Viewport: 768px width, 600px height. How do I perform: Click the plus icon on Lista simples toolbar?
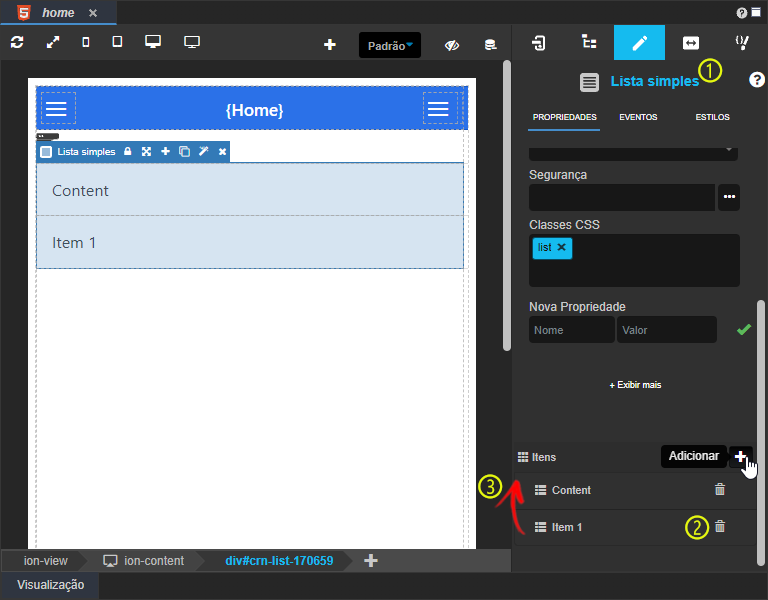(166, 151)
